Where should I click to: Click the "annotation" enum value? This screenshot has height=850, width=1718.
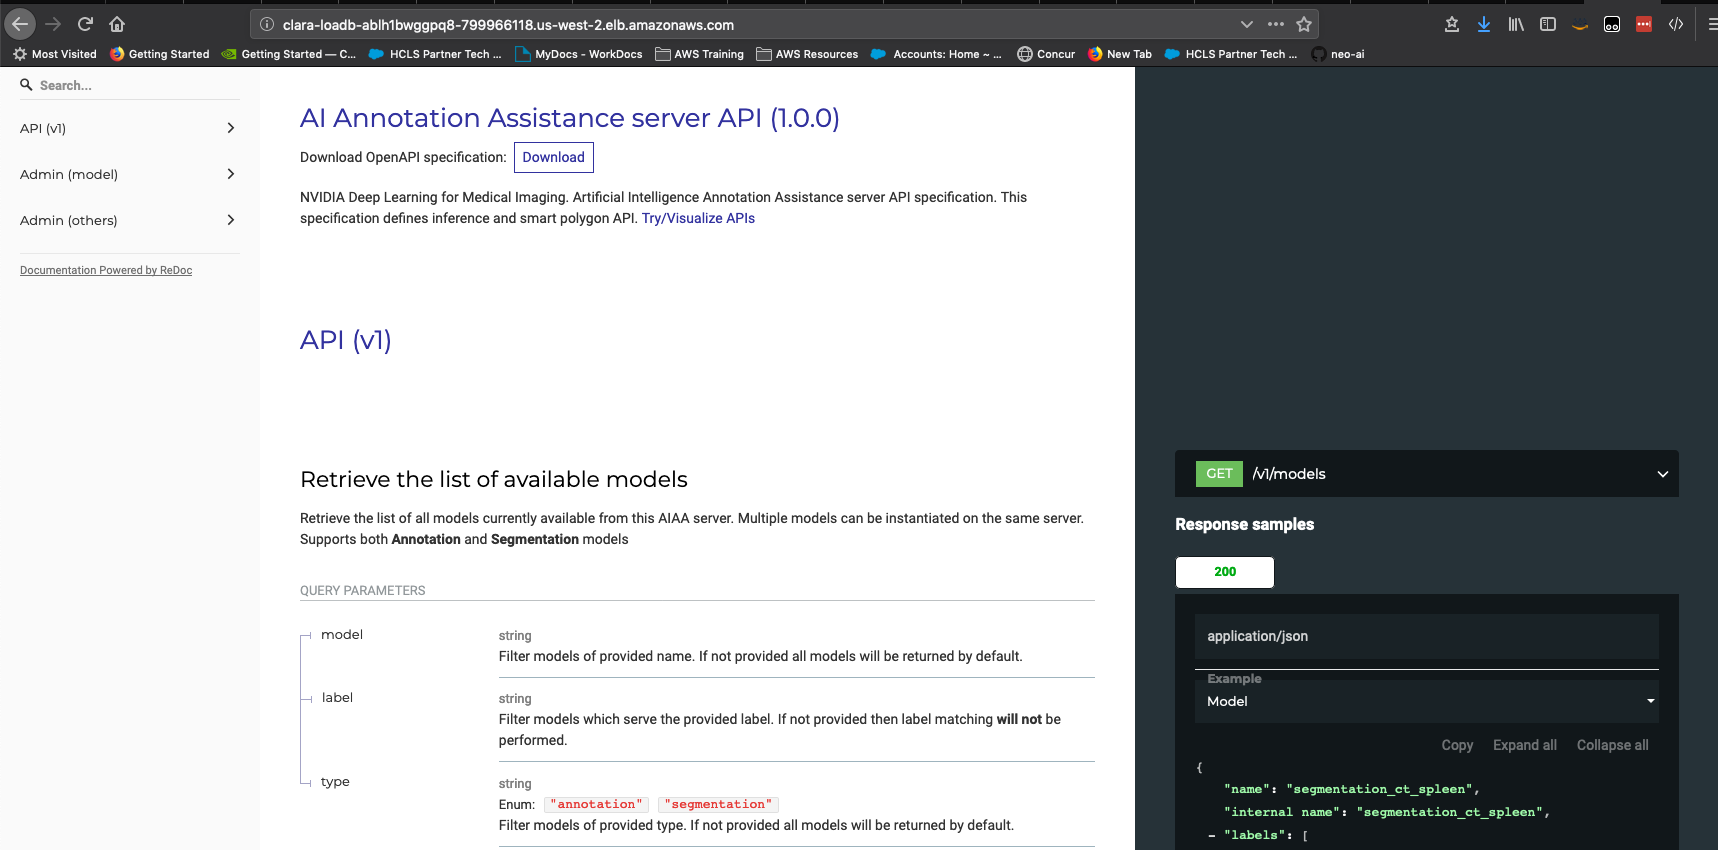point(597,804)
